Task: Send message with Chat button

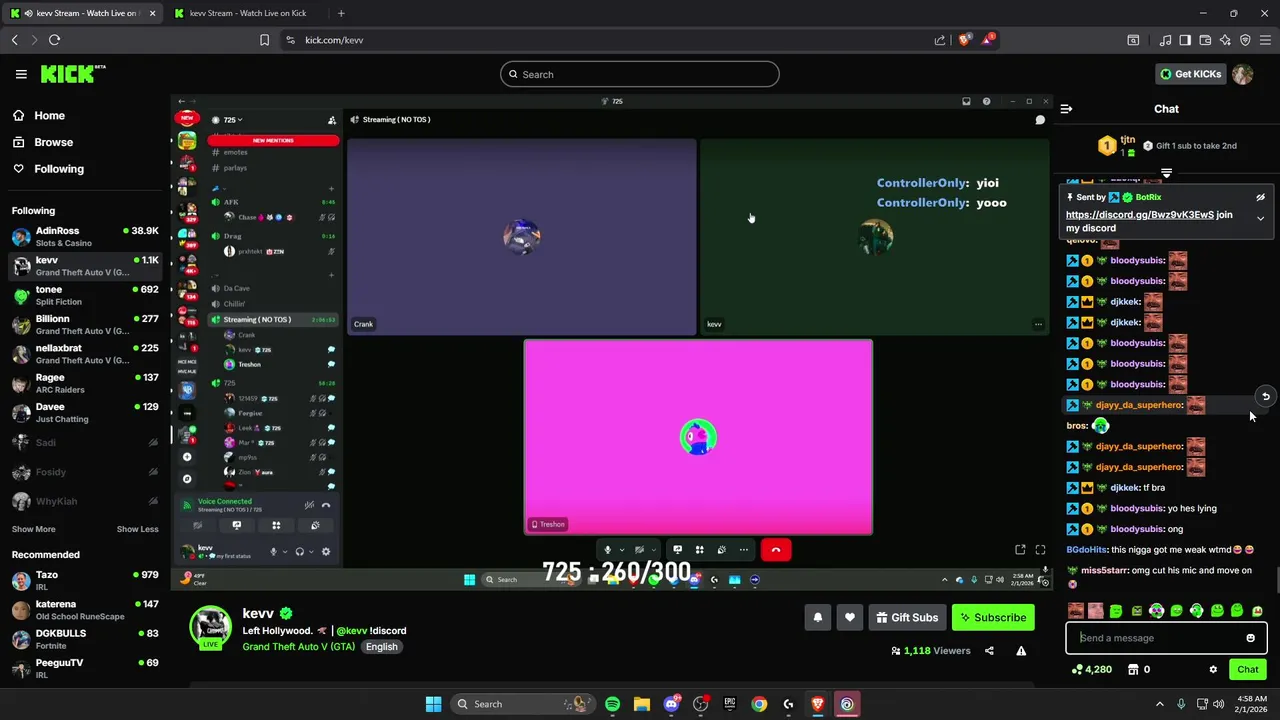Action: pos(1248,670)
